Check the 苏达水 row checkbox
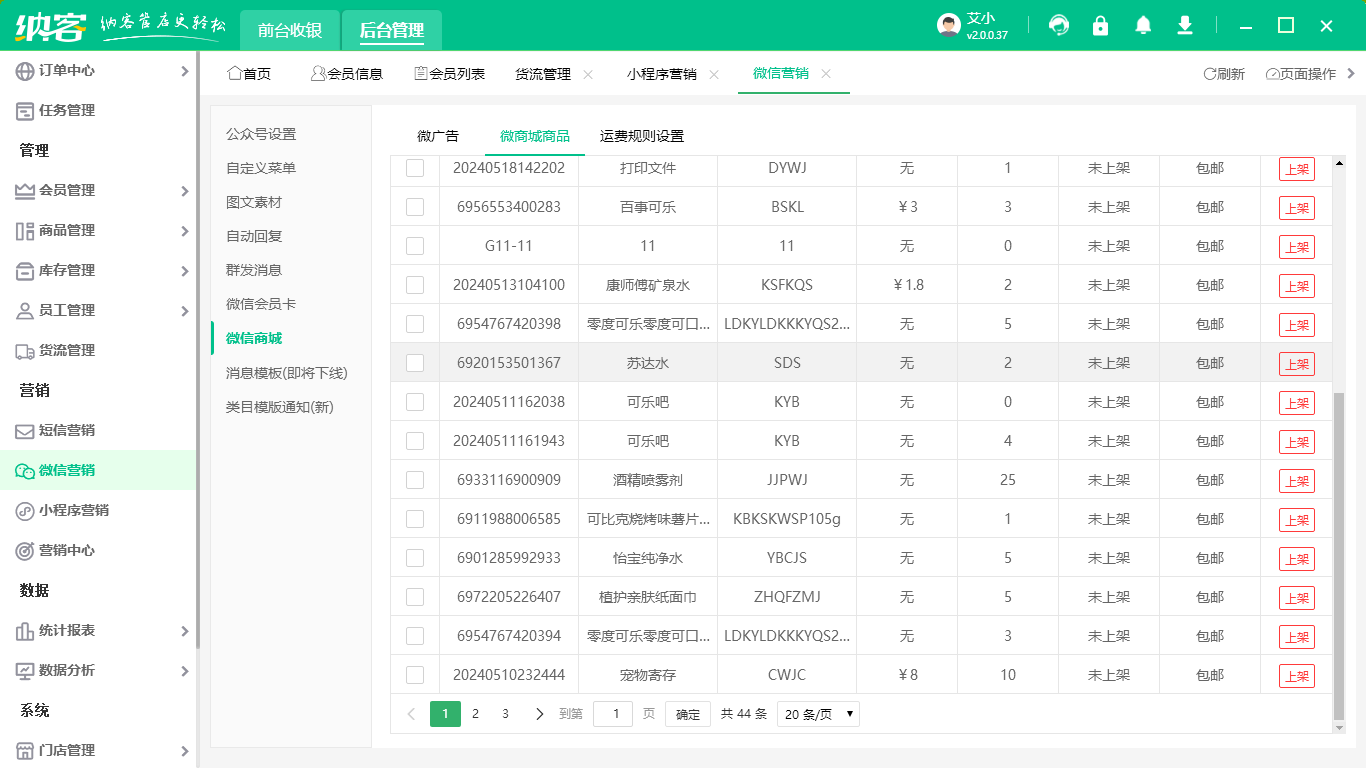The image size is (1366, 768). coord(415,363)
